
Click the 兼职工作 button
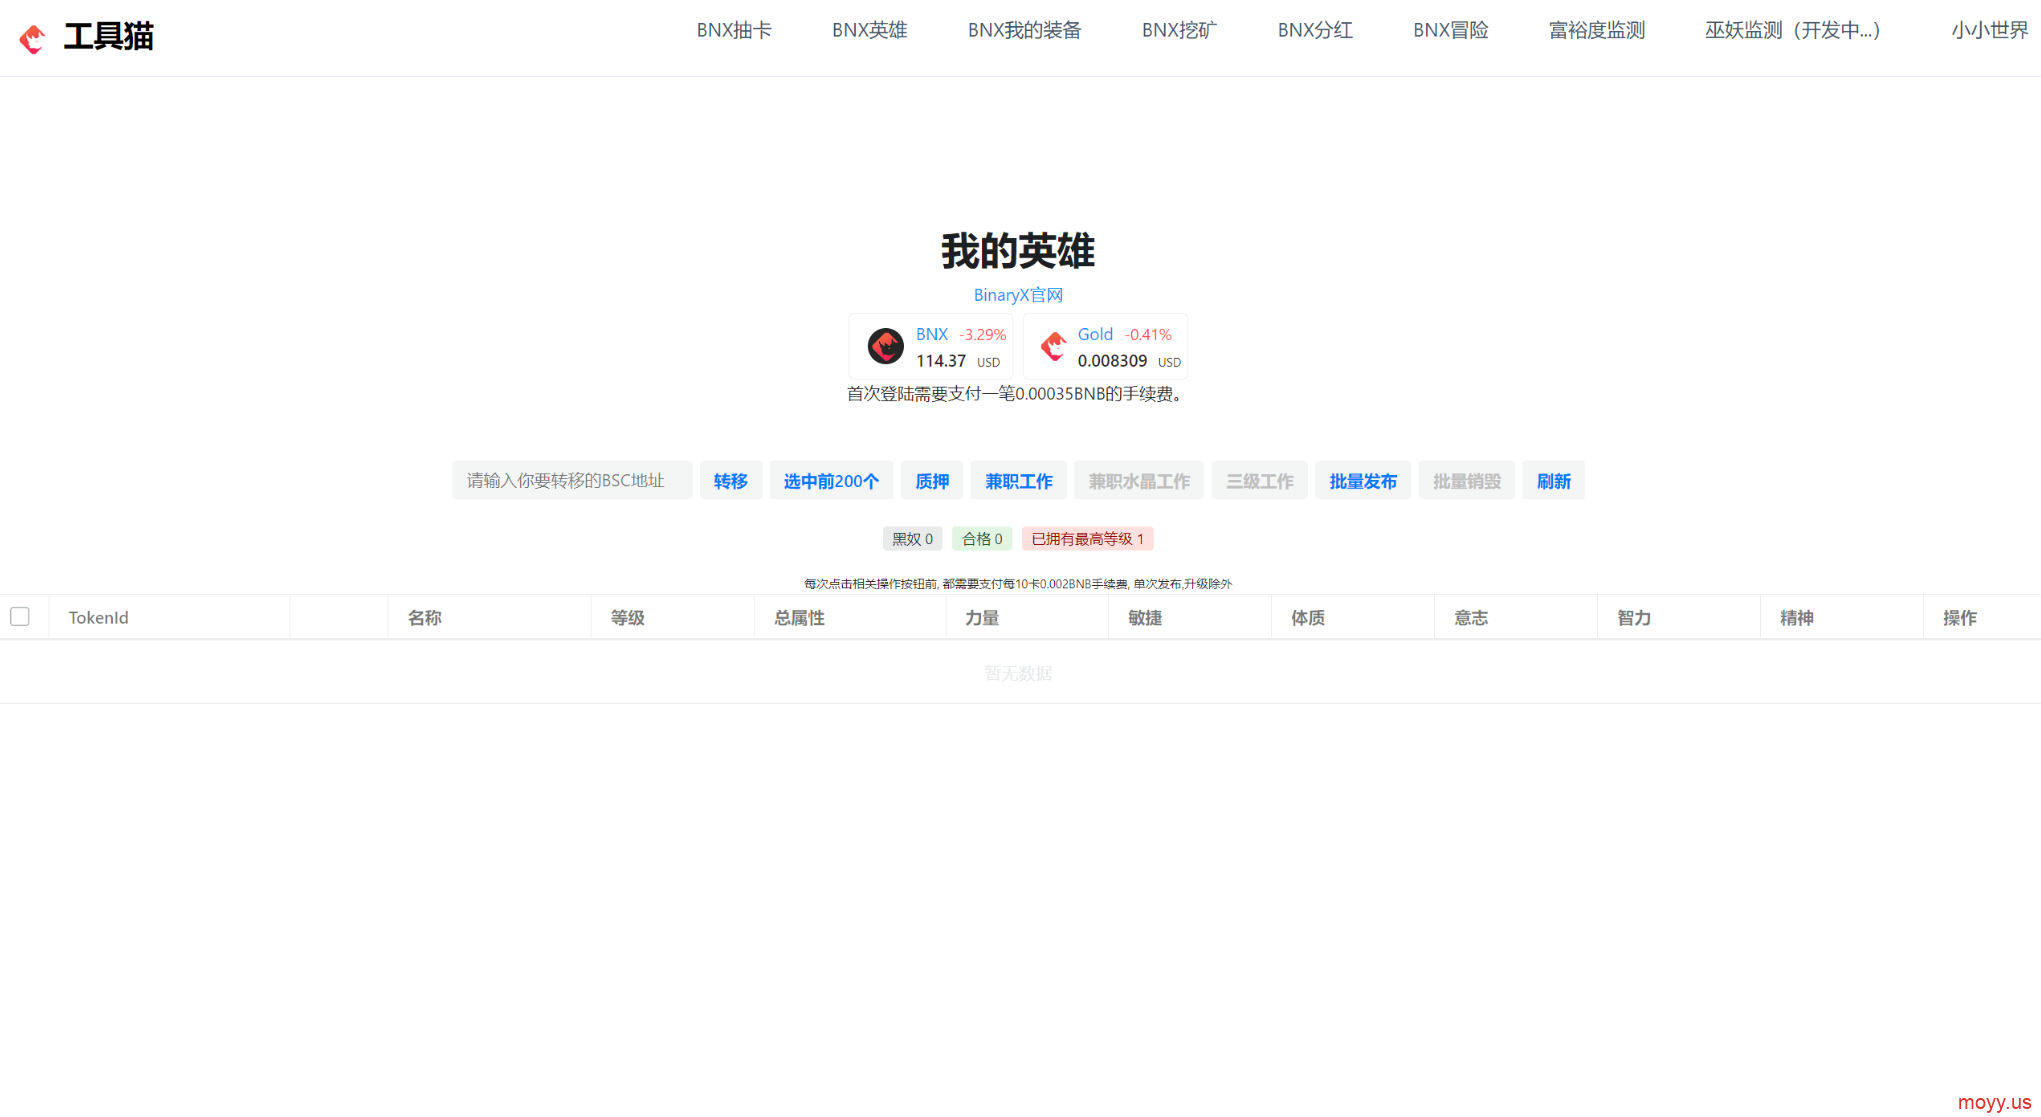[1019, 480]
